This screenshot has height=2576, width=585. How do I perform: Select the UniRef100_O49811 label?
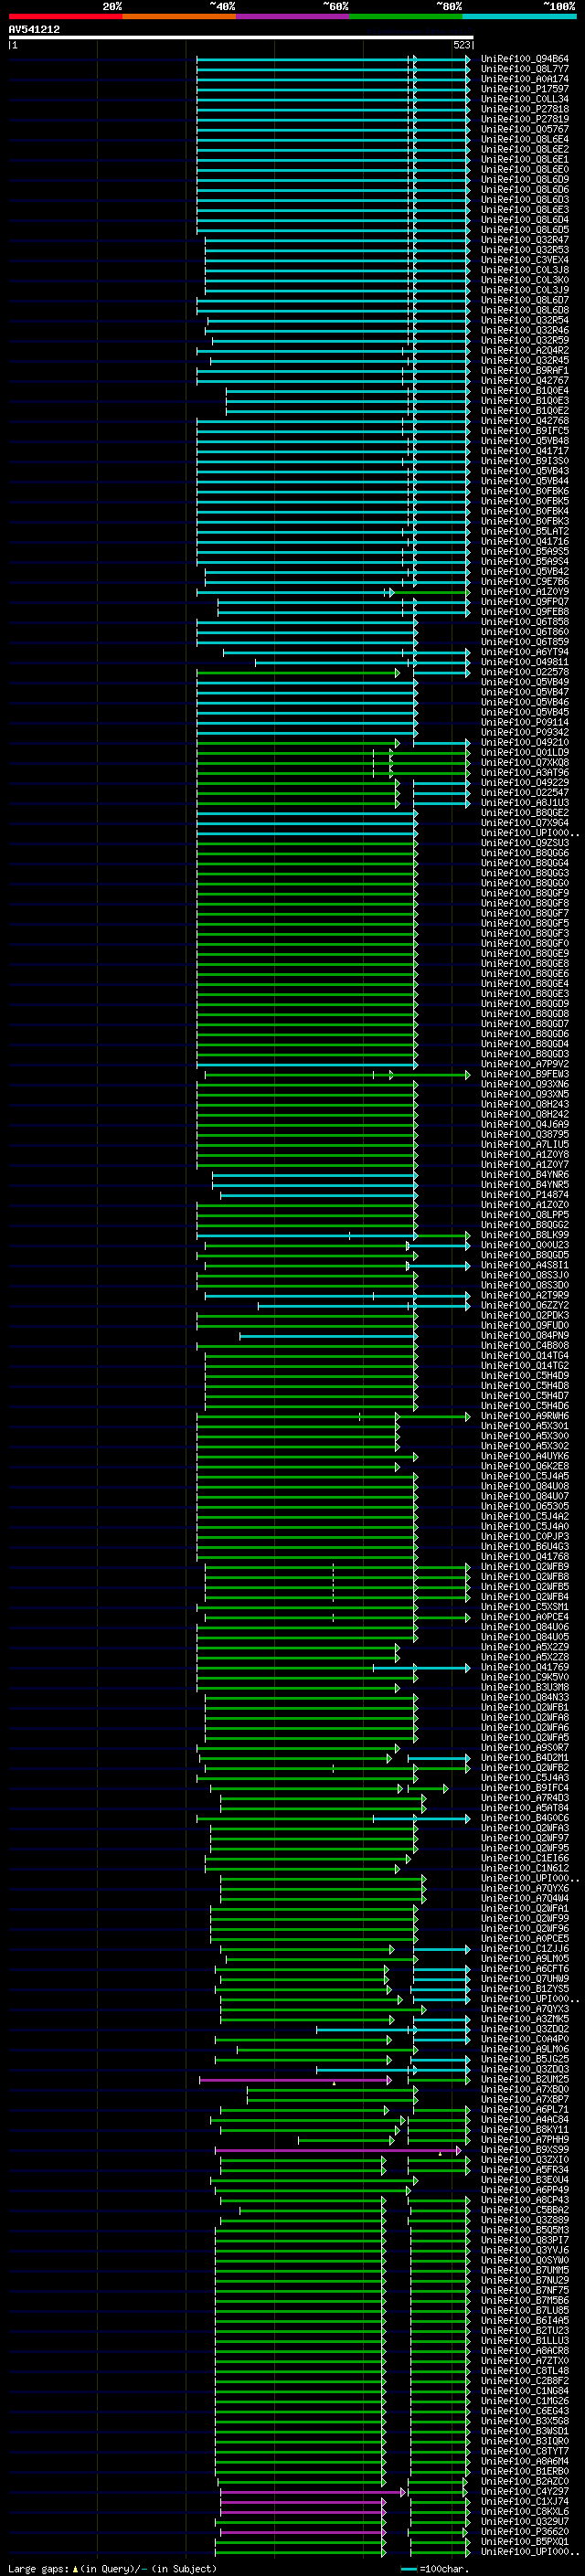click(525, 662)
